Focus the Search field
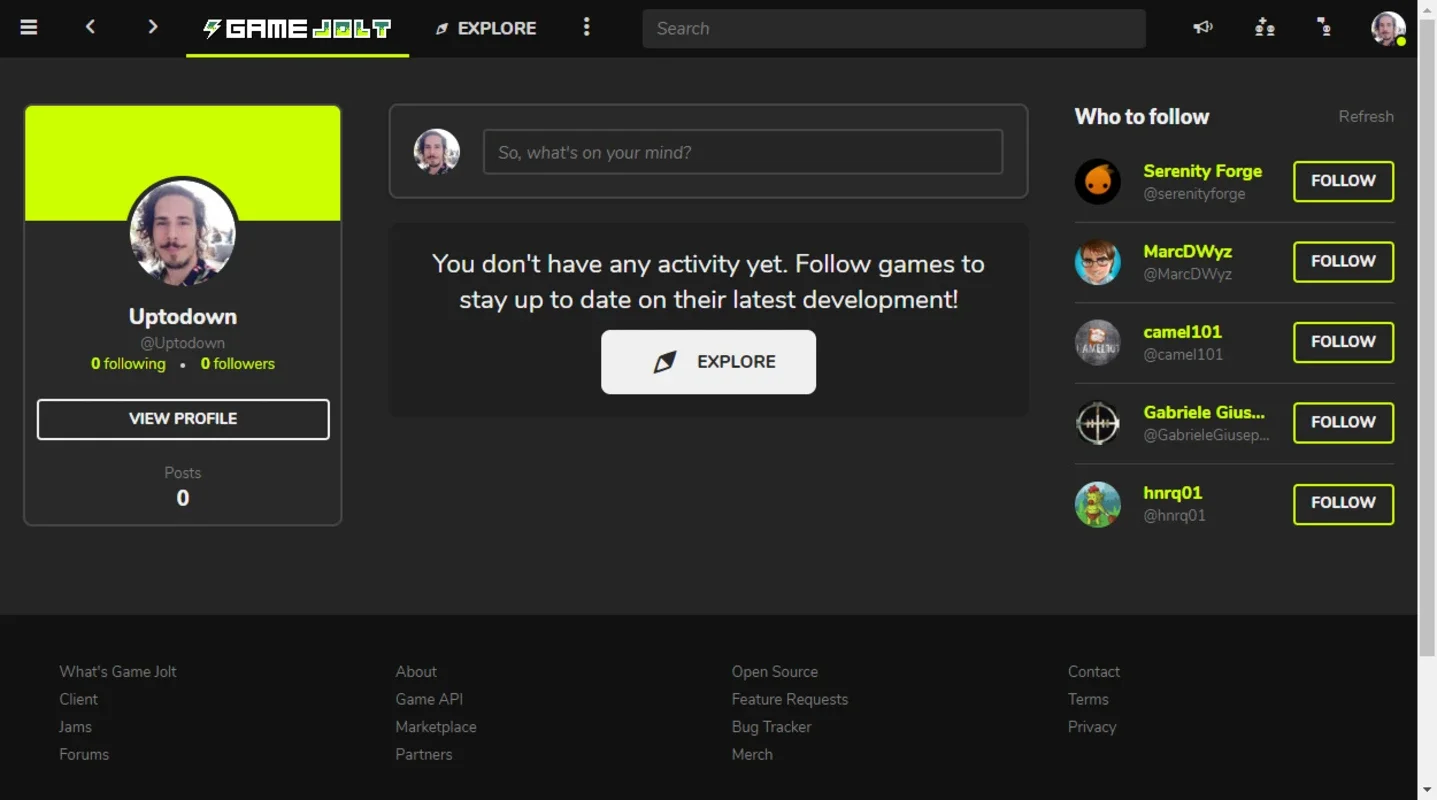Screen dimensions: 1437x800 894,28
